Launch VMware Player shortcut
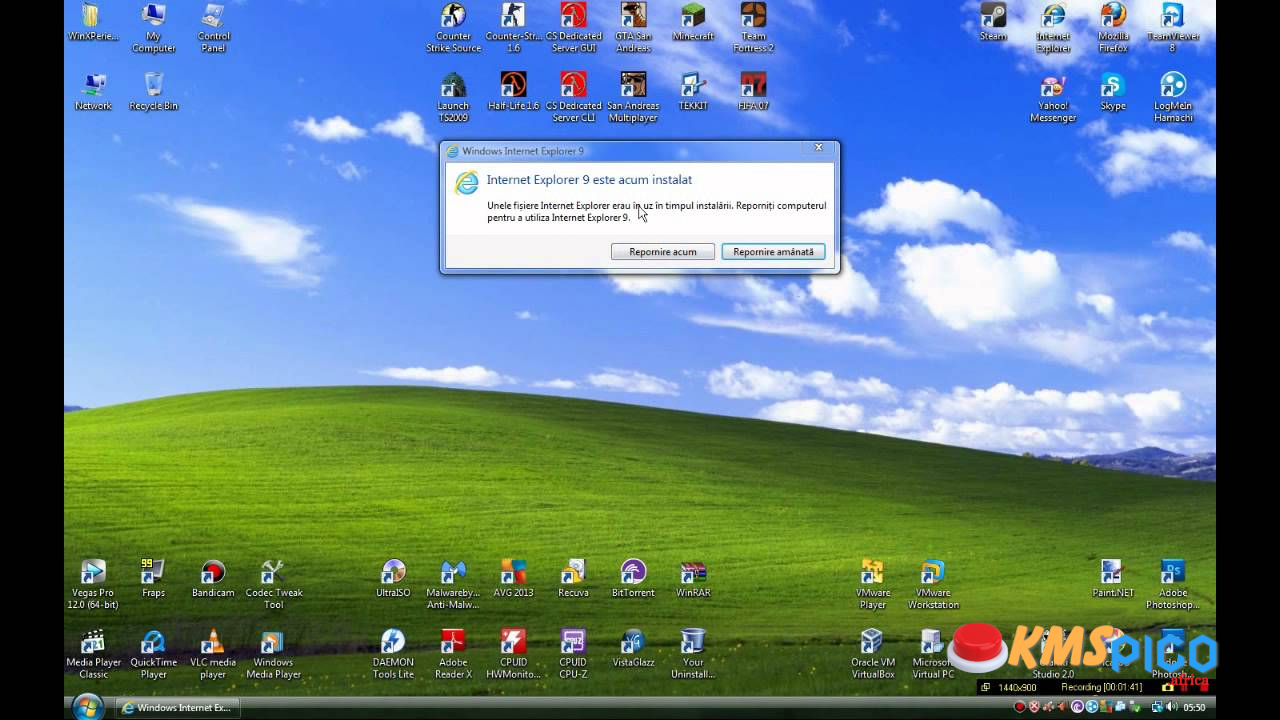Image resolution: width=1280 pixels, height=720 pixels. [873, 585]
